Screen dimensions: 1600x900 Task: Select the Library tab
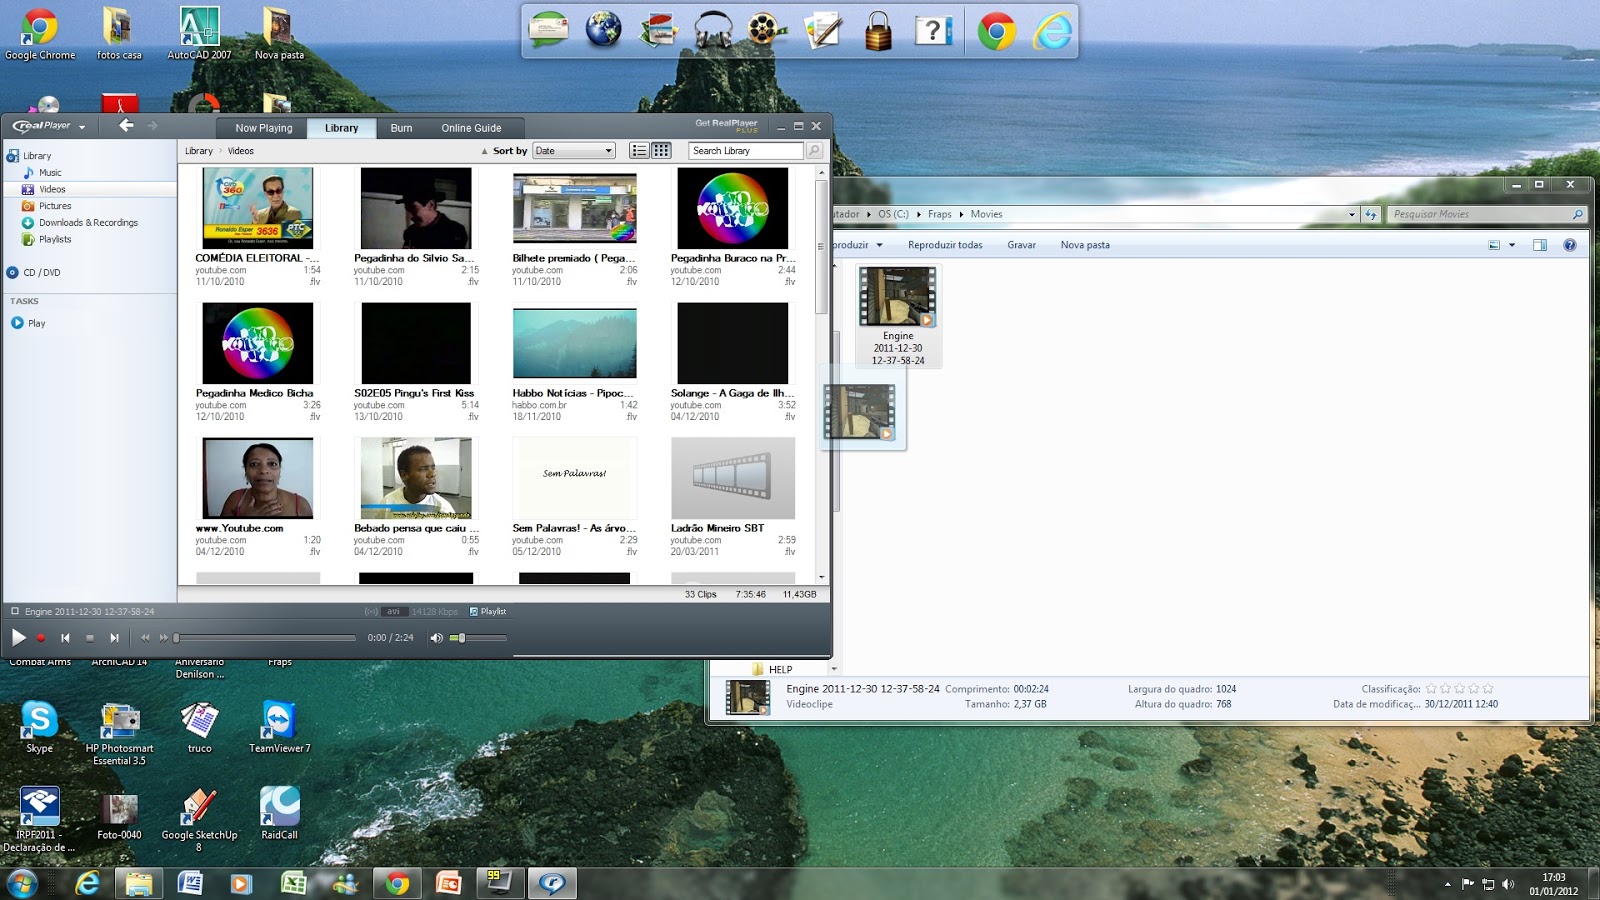(341, 128)
